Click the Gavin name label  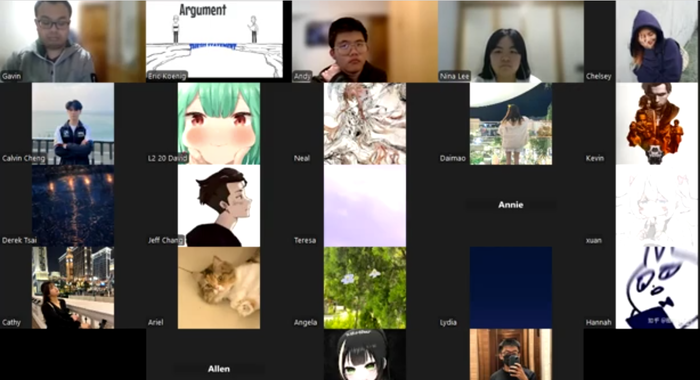pyautogui.click(x=11, y=76)
